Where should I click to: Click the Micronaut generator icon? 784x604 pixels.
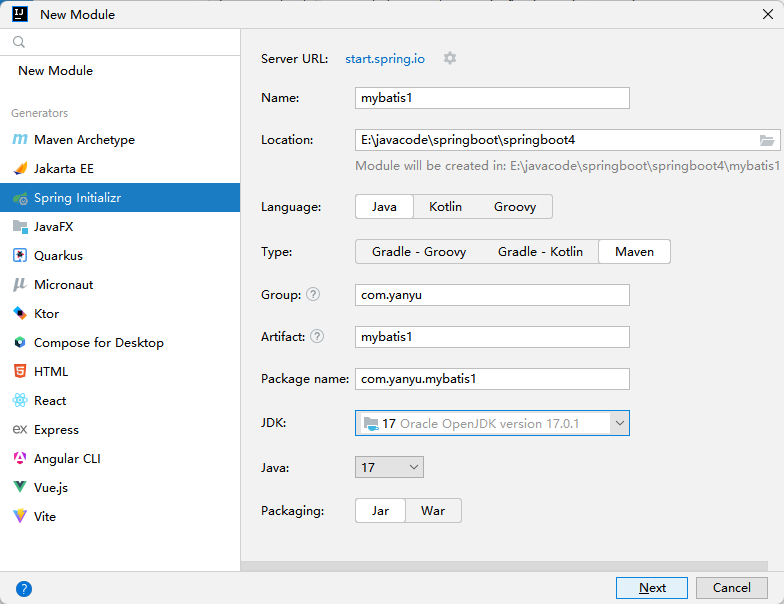pyautogui.click(x=20, y=284)
